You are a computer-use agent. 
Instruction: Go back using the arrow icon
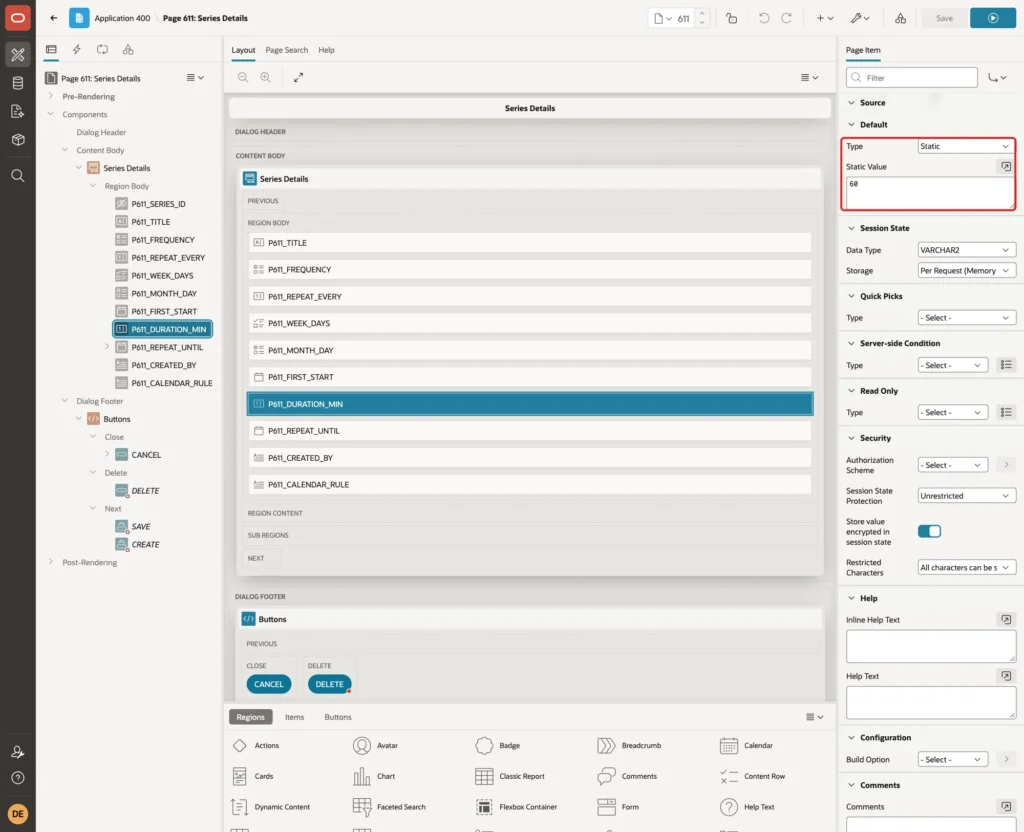(x=54, y=18)
